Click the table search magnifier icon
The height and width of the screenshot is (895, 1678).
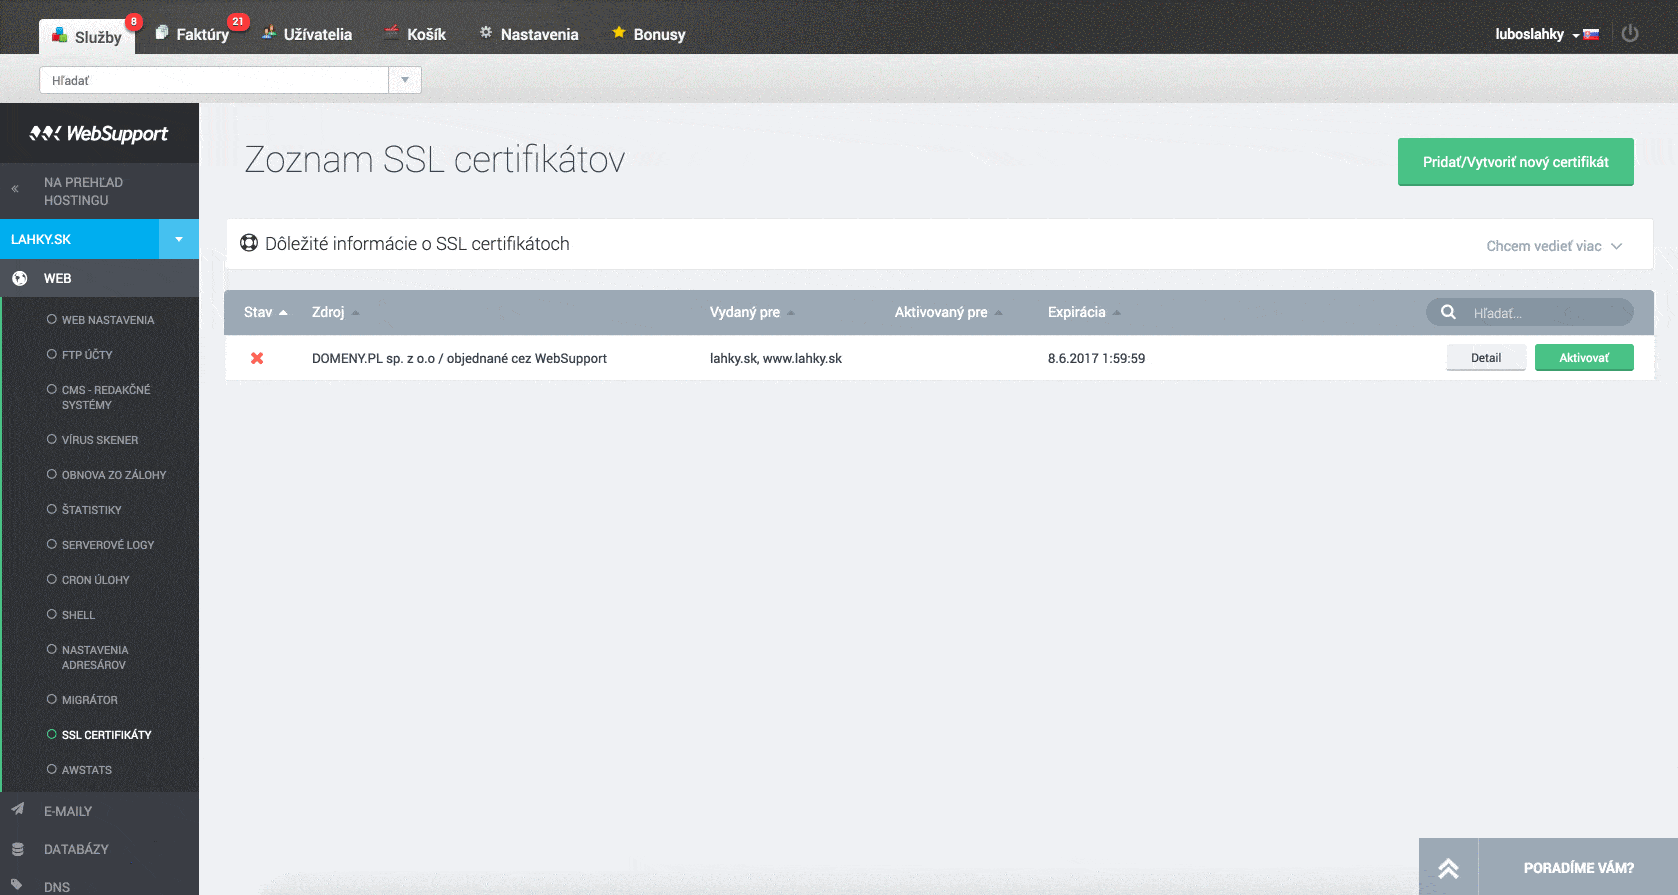point(1448,312)
